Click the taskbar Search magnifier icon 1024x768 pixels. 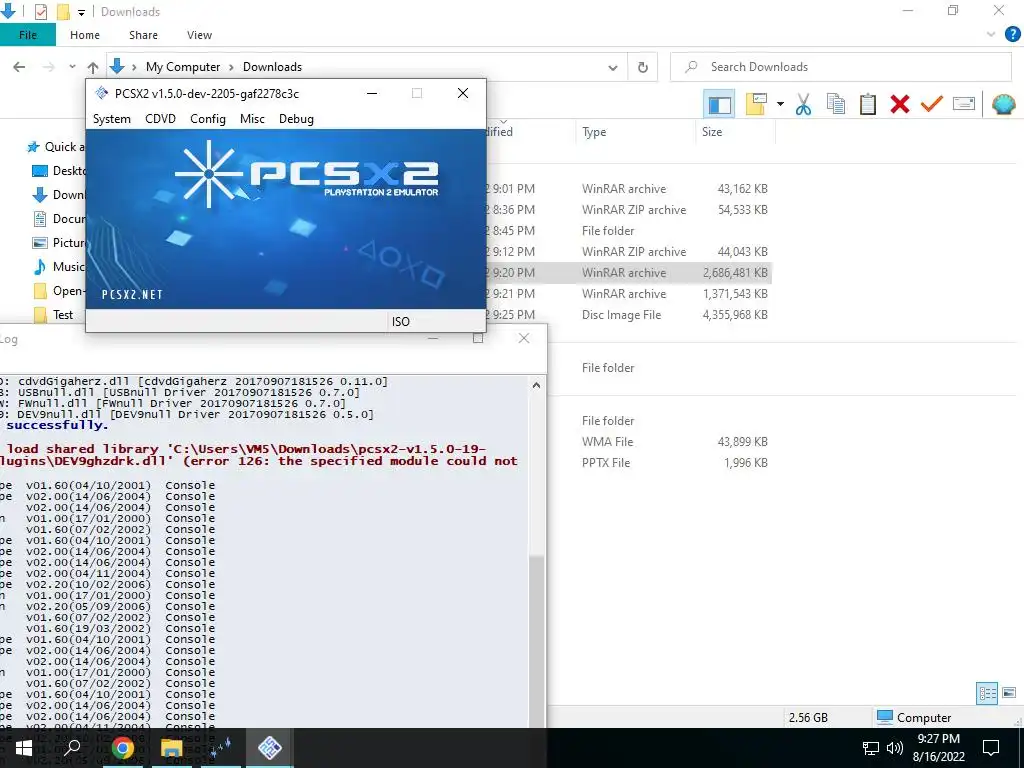[x=72, y=748]
